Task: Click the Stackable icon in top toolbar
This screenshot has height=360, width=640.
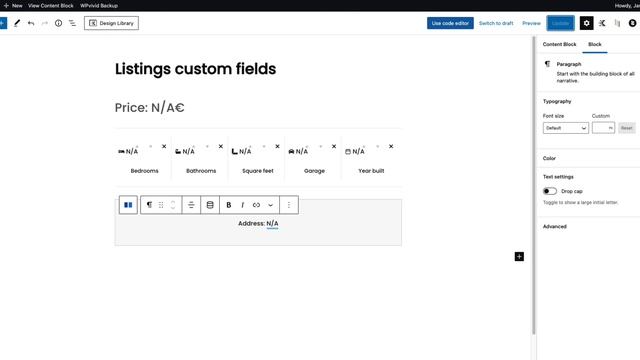Action: point(602,23)
